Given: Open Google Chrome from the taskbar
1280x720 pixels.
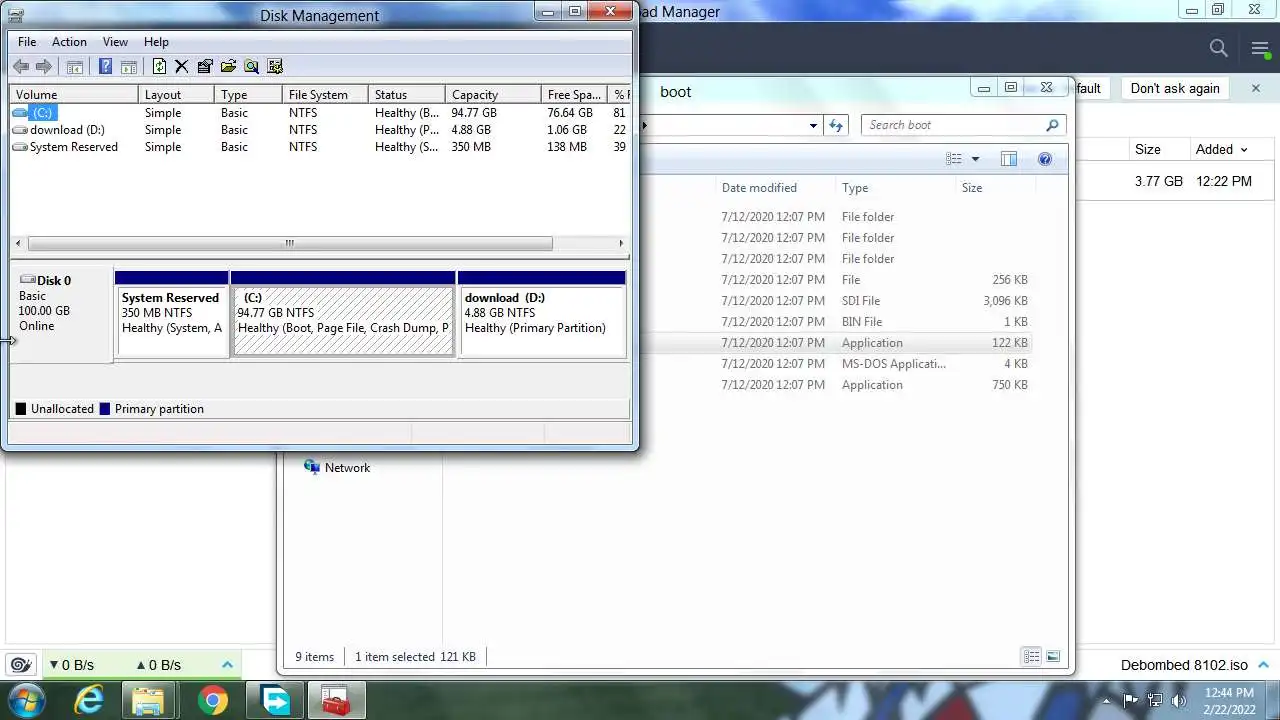Looking at the screenshot, I should tap(212, 701).
